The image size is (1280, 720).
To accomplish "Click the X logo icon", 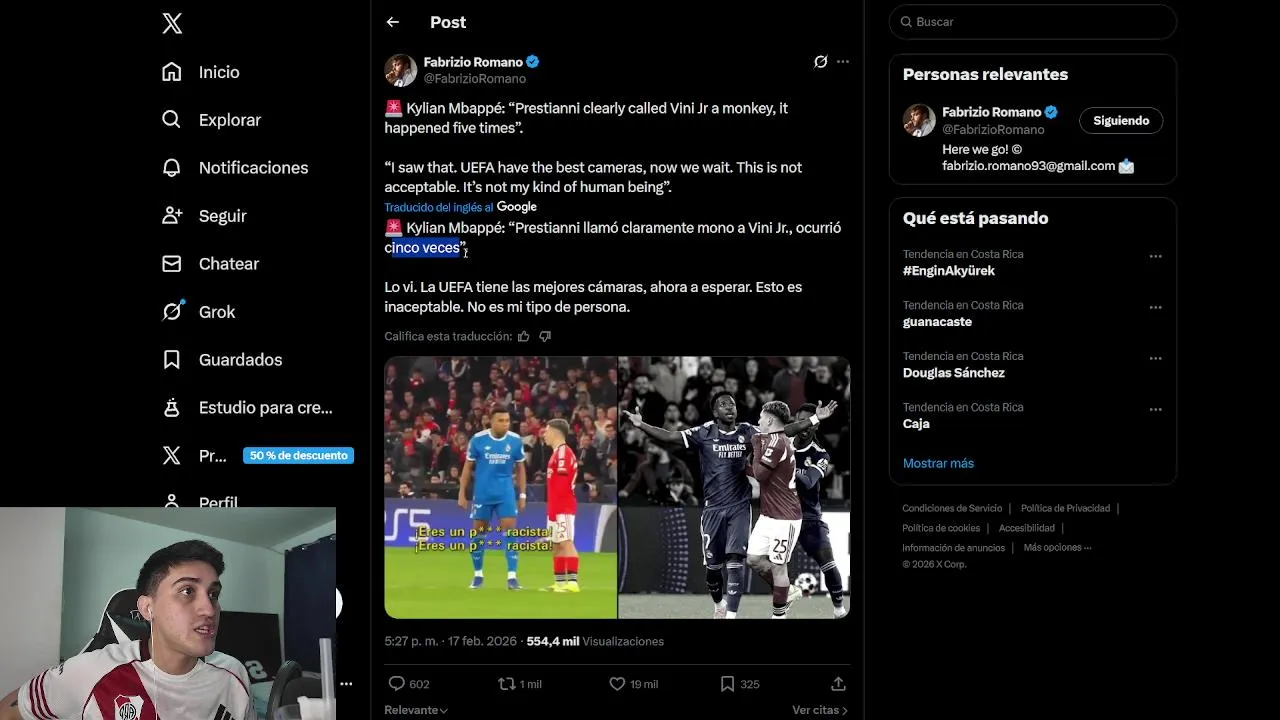I will pos(172,24).
